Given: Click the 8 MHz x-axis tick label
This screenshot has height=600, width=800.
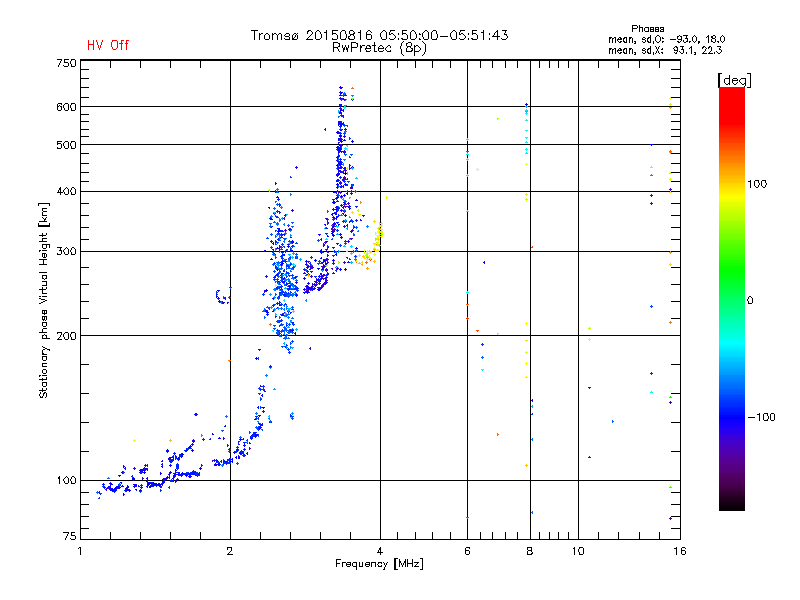Looking at the screenshot, I should [x=530, y=551].
